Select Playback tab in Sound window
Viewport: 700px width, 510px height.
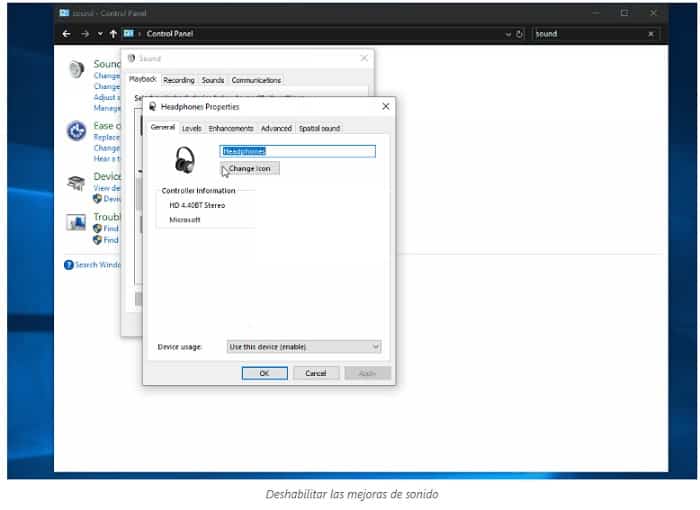[142, 79]
